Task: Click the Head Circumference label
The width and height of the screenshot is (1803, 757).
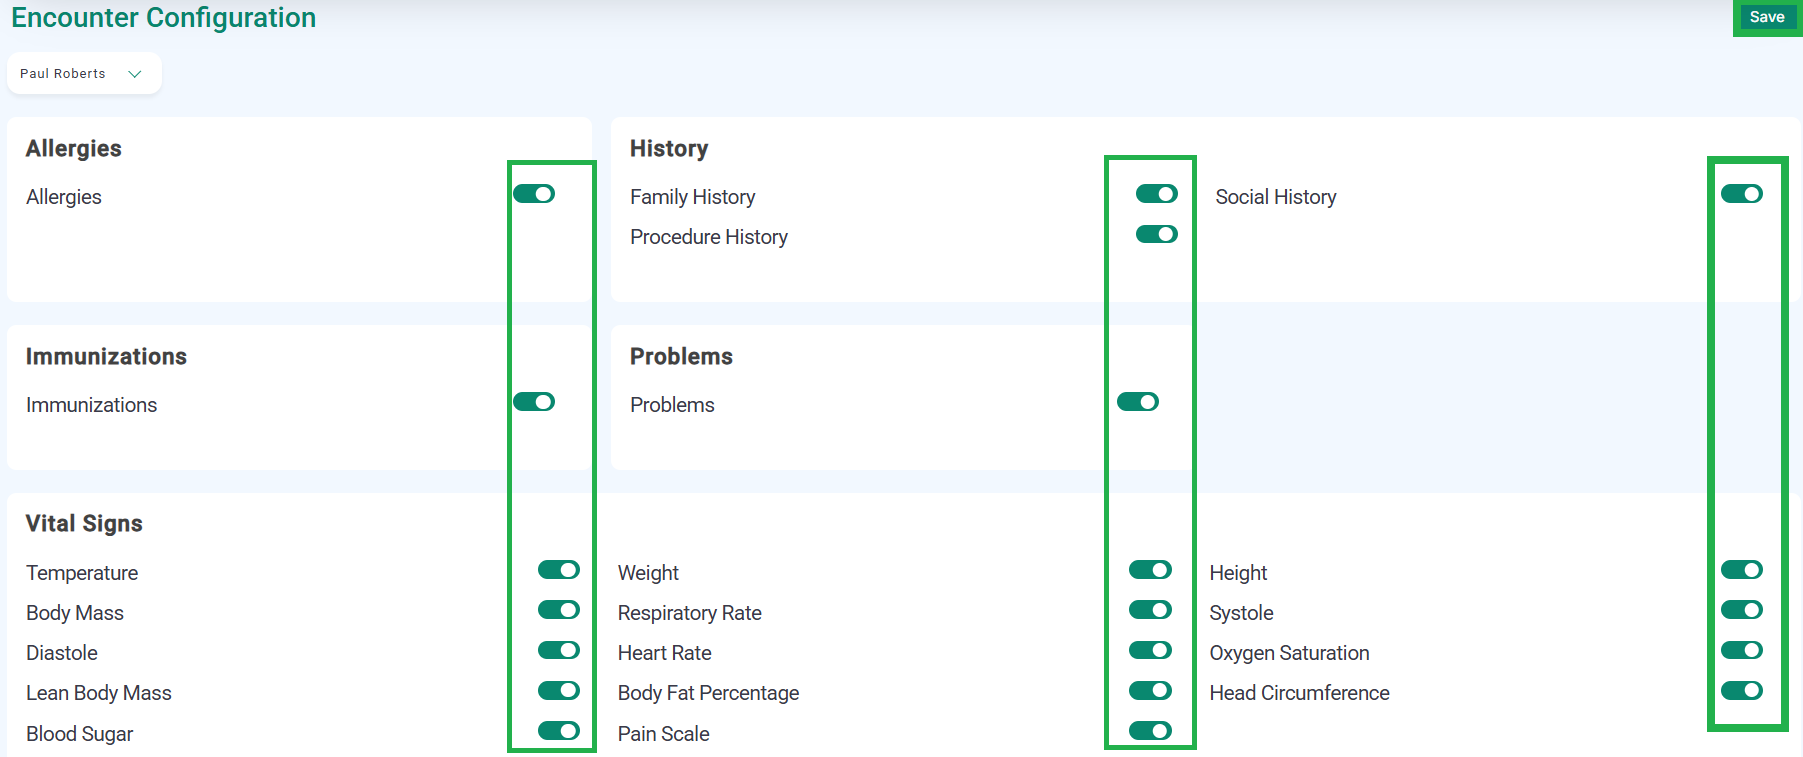Action: (x=1300, y=693)
